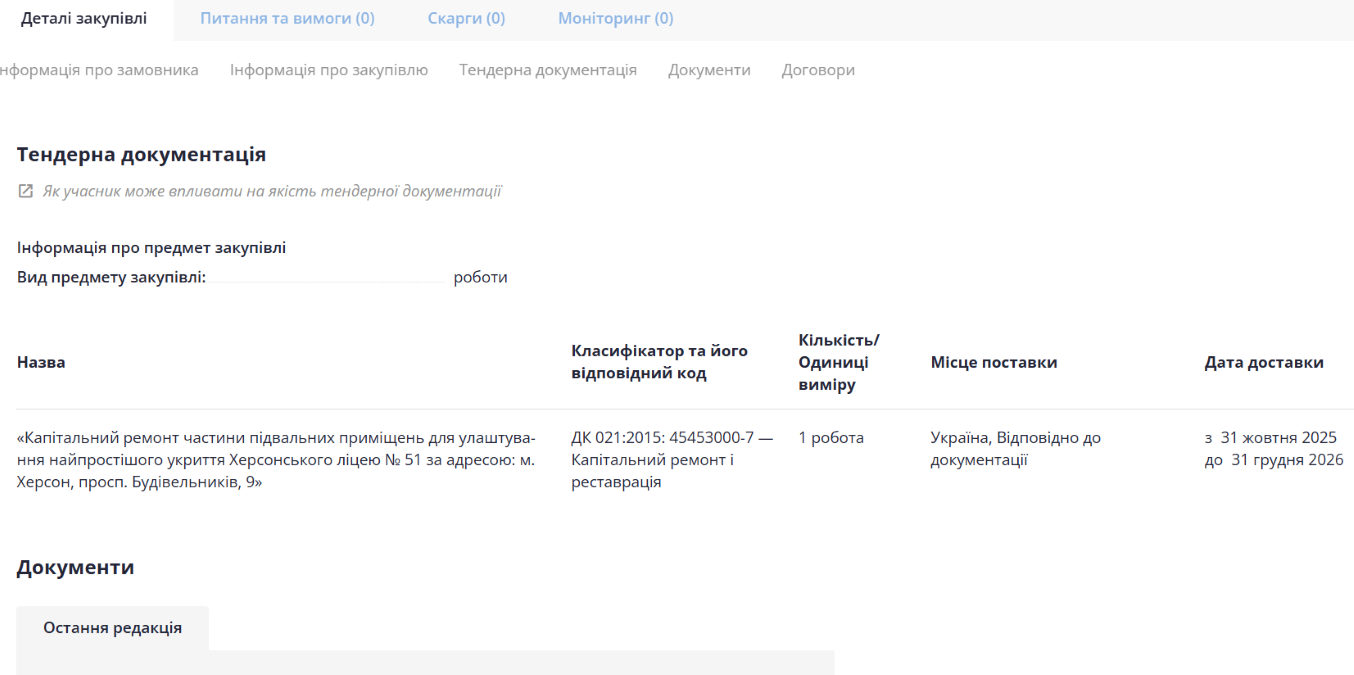The image size is (1354, 675).
Task: Open Документи in the sub-navigation bar
Action: point(709,70)
